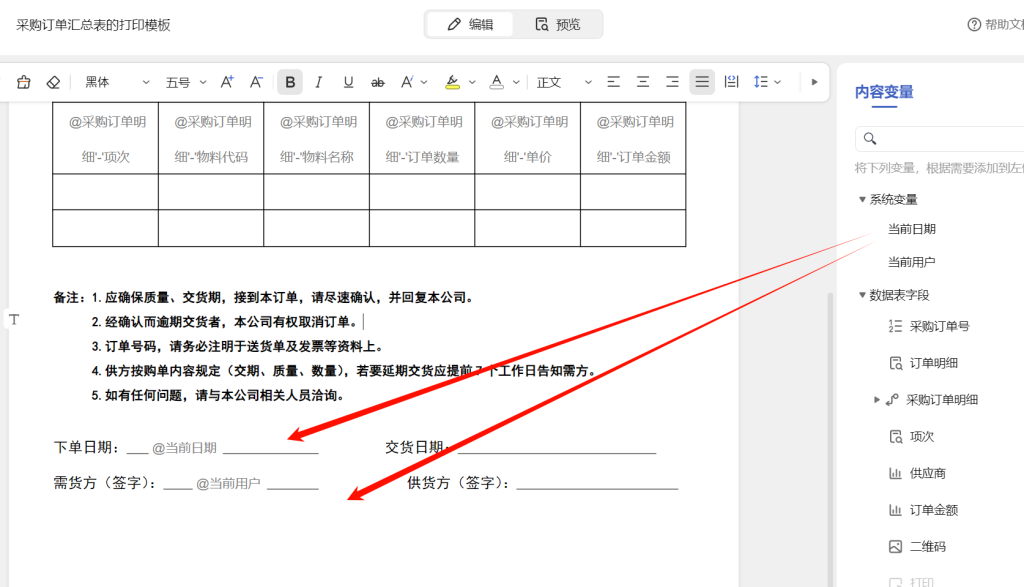Image resolution: width=1024 pixels, height=587 pixels.
Task: Click the line spacing icon
Action: click(761, 82)
